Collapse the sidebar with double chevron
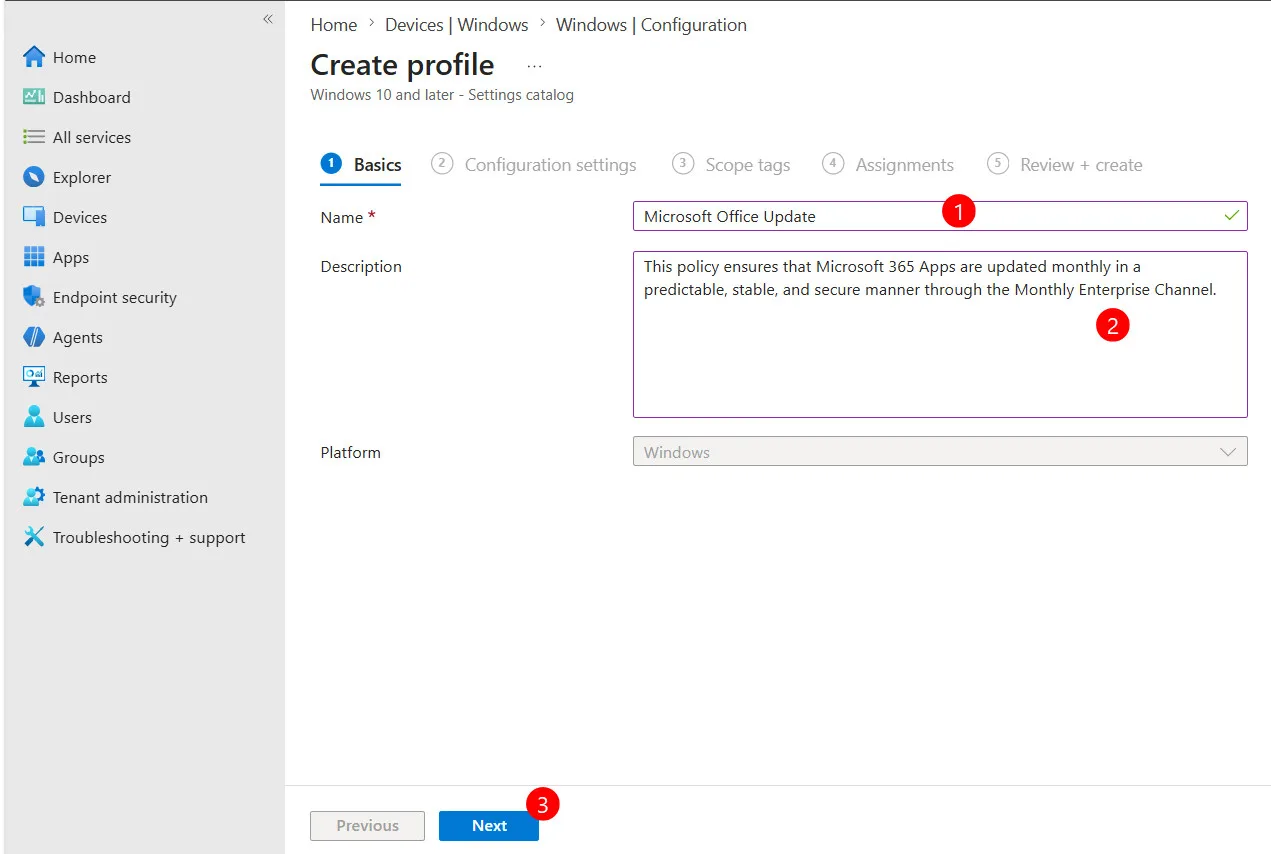 [268, 19]
